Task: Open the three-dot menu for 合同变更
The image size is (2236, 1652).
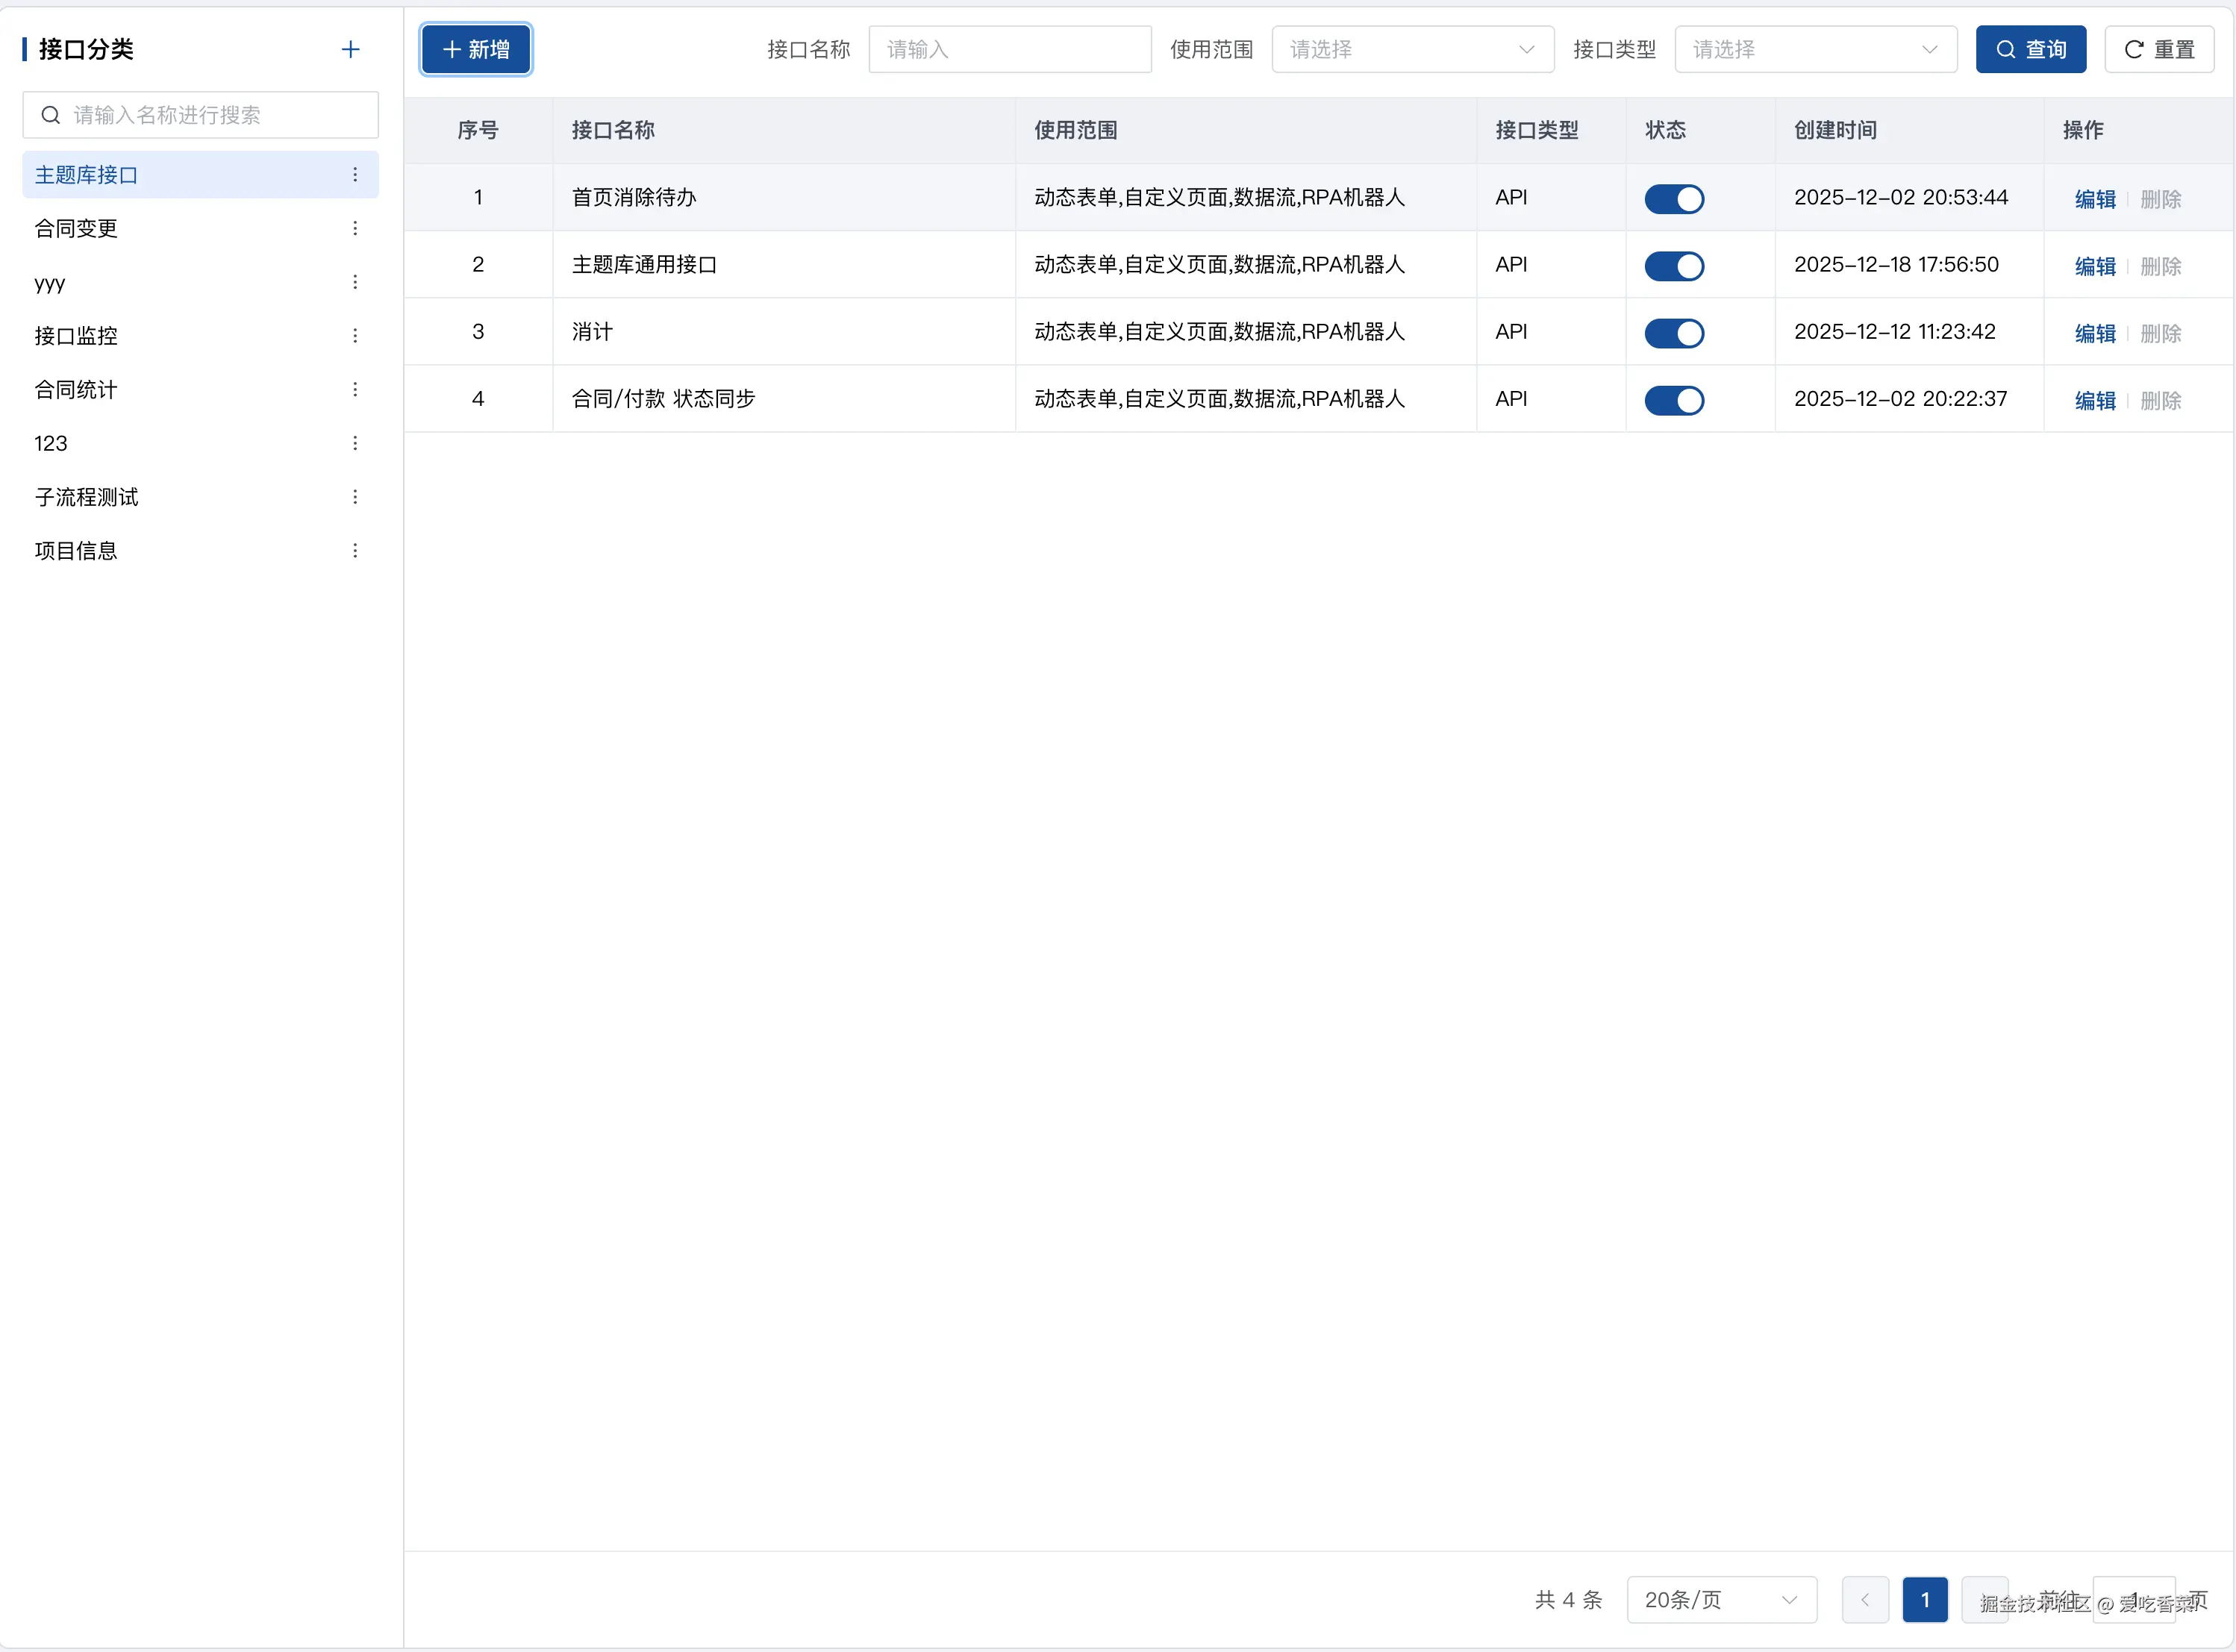Action: 355,229
